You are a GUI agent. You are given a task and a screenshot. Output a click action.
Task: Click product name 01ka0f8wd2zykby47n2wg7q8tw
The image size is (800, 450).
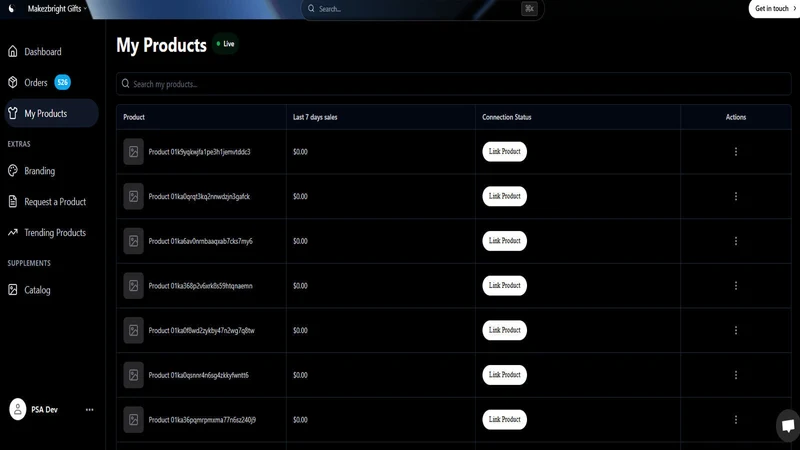[202, 330]
